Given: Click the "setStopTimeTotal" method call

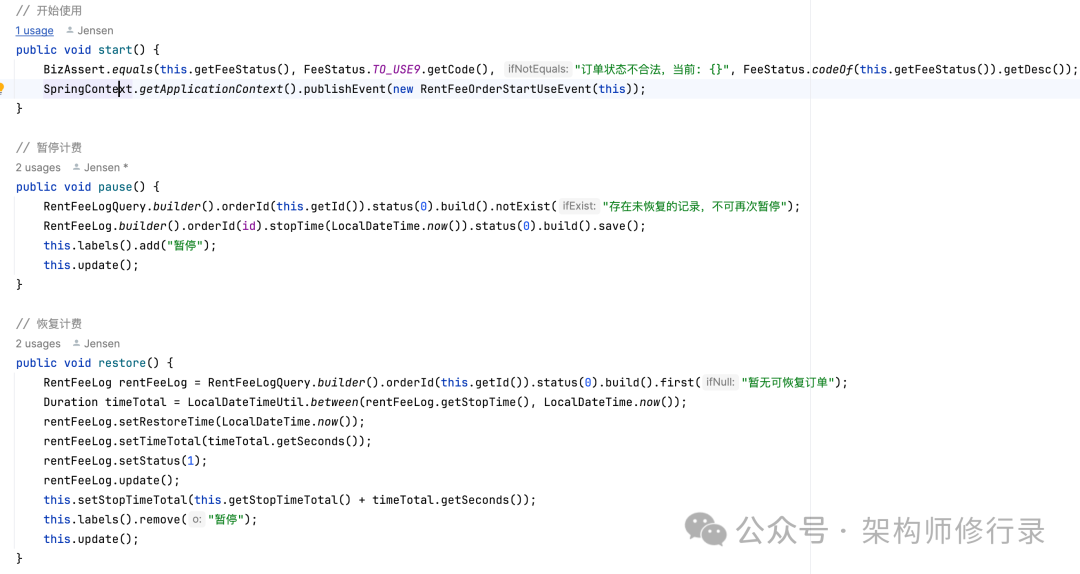Looking at the screenshot, I should [132, 500].
